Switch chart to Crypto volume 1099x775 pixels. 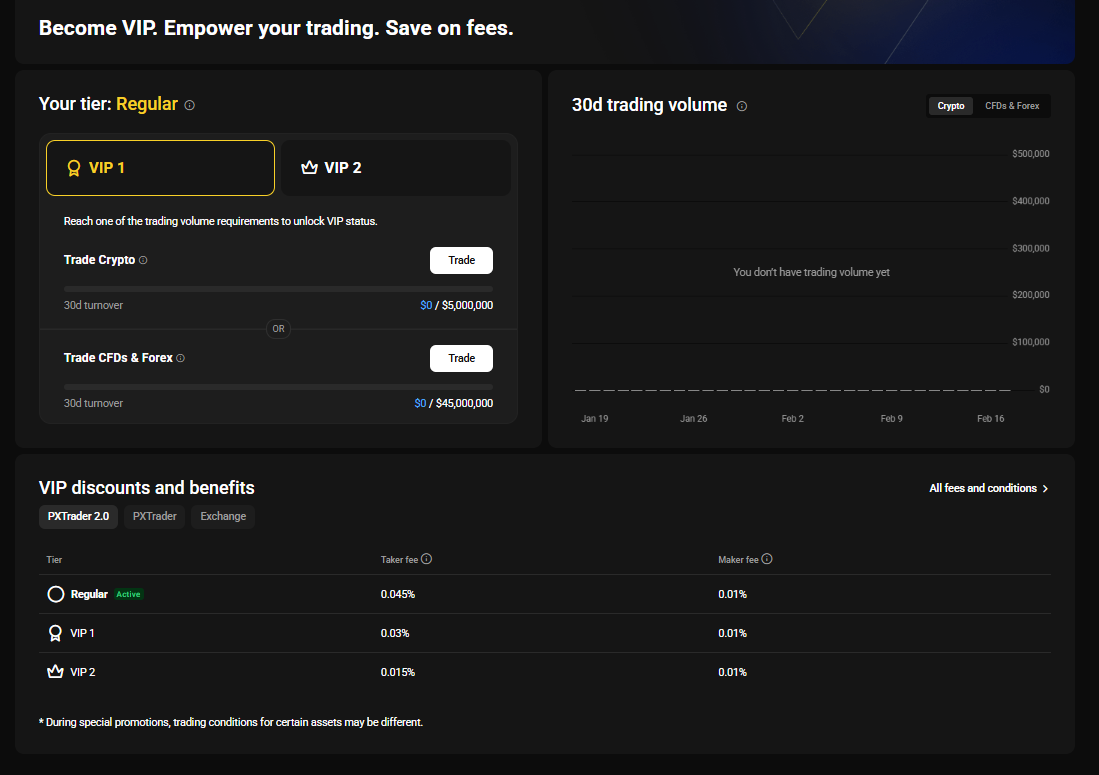tap(951, 106)
